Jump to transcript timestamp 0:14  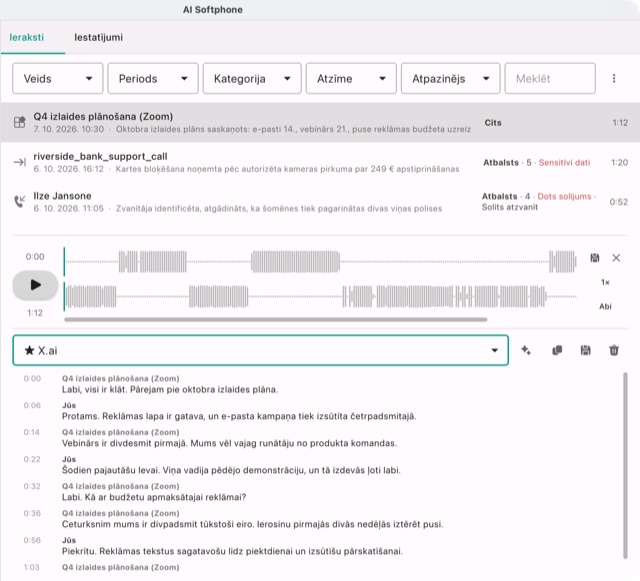(31, 432)
